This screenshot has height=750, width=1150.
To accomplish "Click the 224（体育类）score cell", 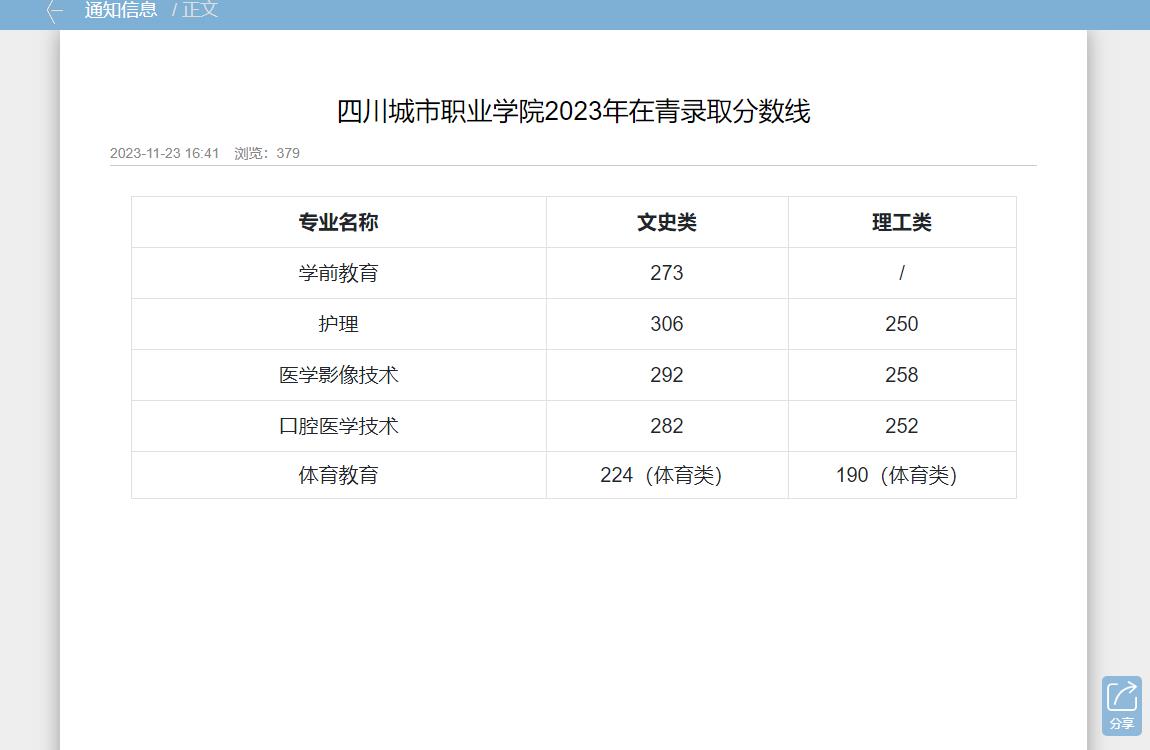I will [x=667, y=475].
